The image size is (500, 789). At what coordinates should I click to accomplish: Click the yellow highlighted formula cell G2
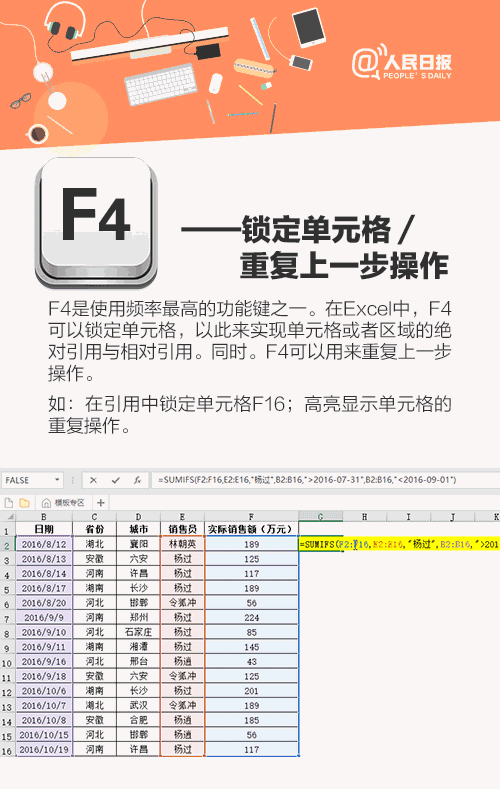pyautogui.click(x=320, y=544)
